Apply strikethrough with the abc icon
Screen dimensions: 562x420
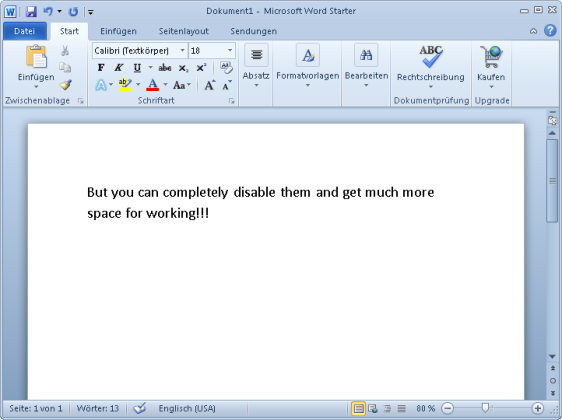tap(165, 68)
